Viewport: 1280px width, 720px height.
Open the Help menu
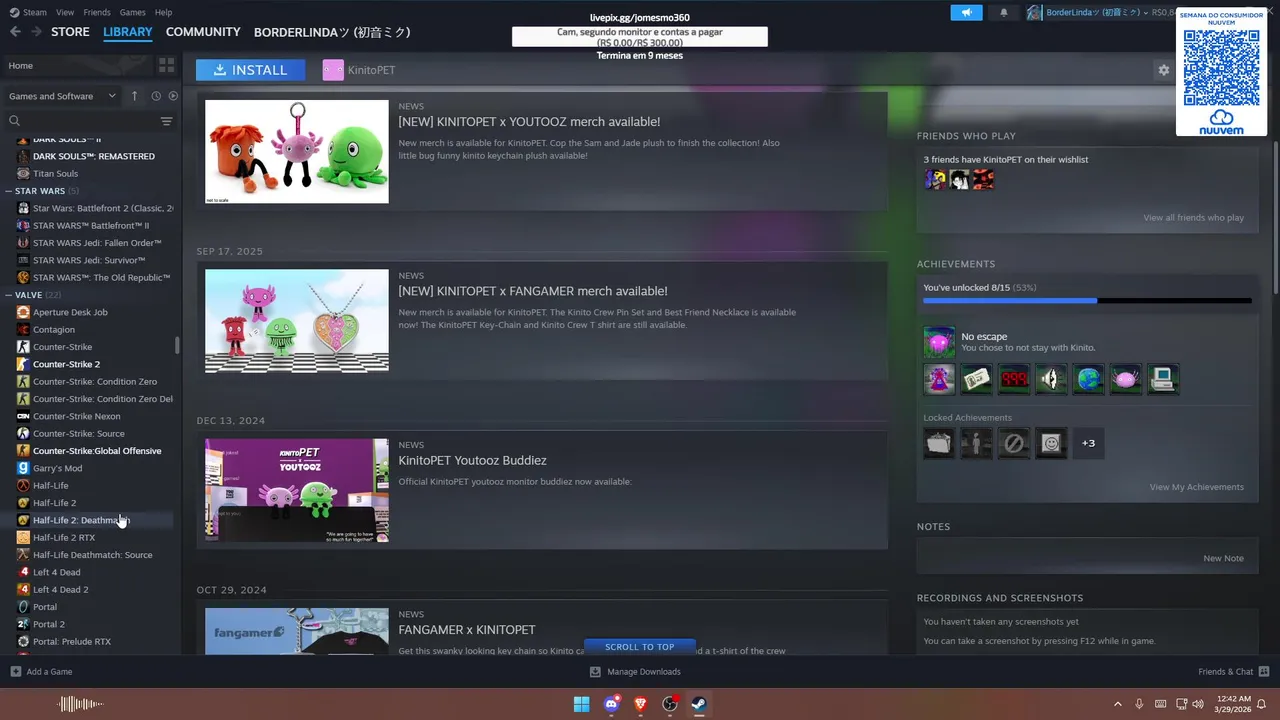click(163, 12)
